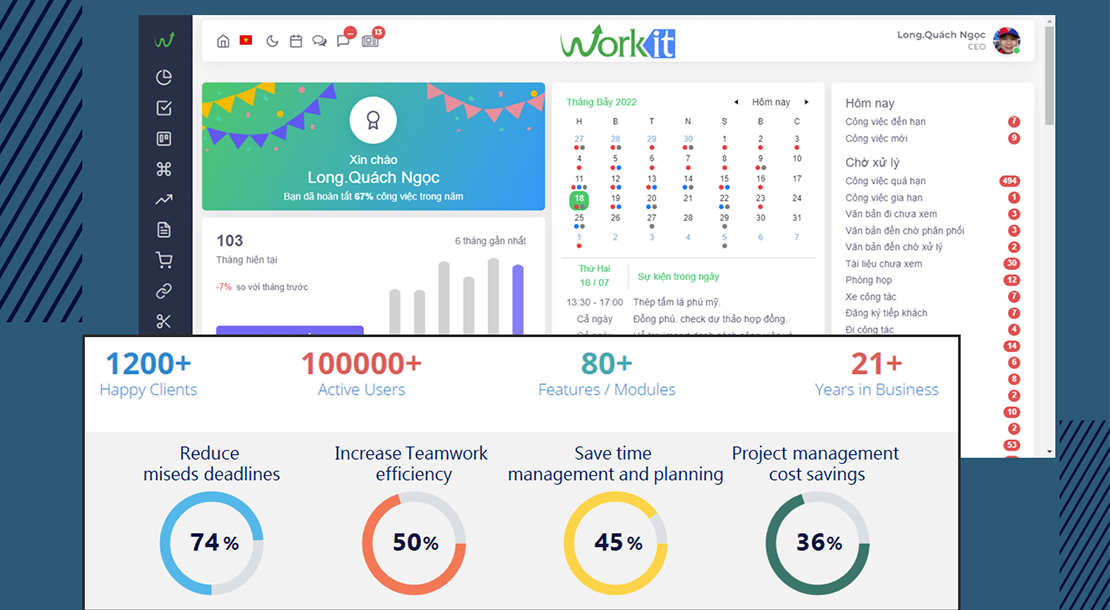1110x610 pixels.
Task: Select date 14 in the calendar
Action: point(688,180)
